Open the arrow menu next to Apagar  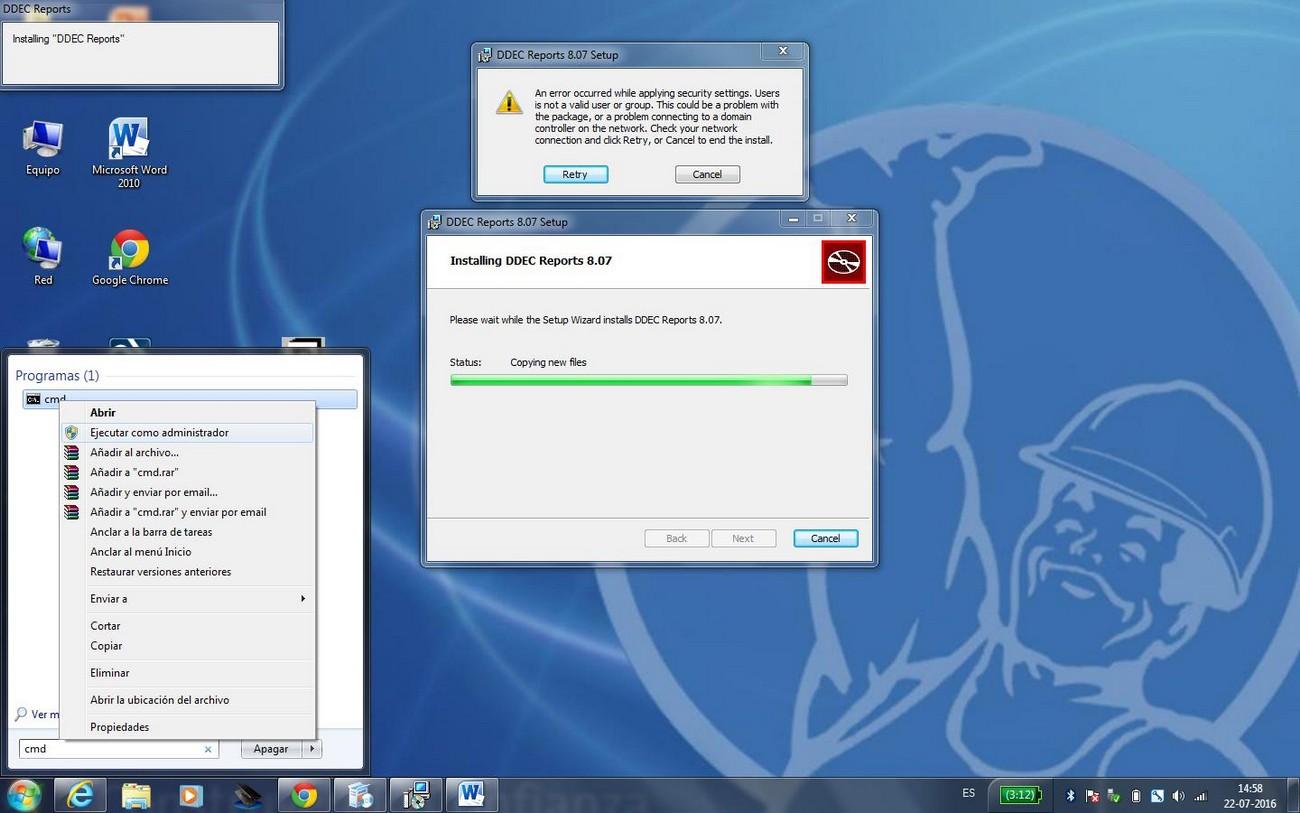coord(312,749)
